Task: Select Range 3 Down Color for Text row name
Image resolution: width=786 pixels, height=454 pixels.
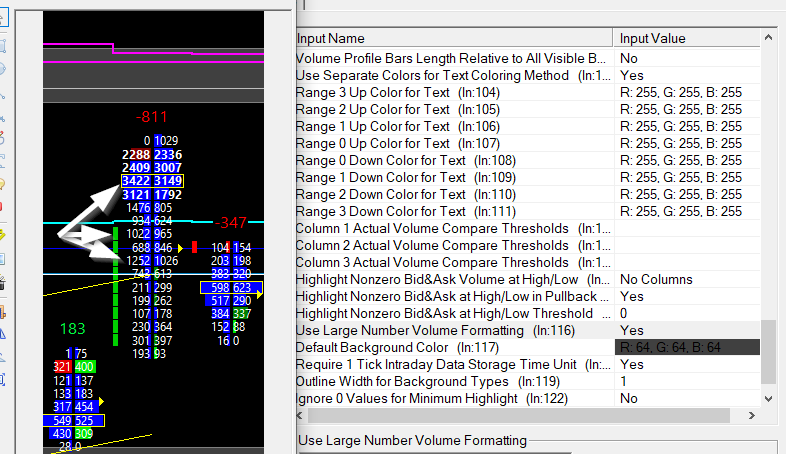Action: 455,211
